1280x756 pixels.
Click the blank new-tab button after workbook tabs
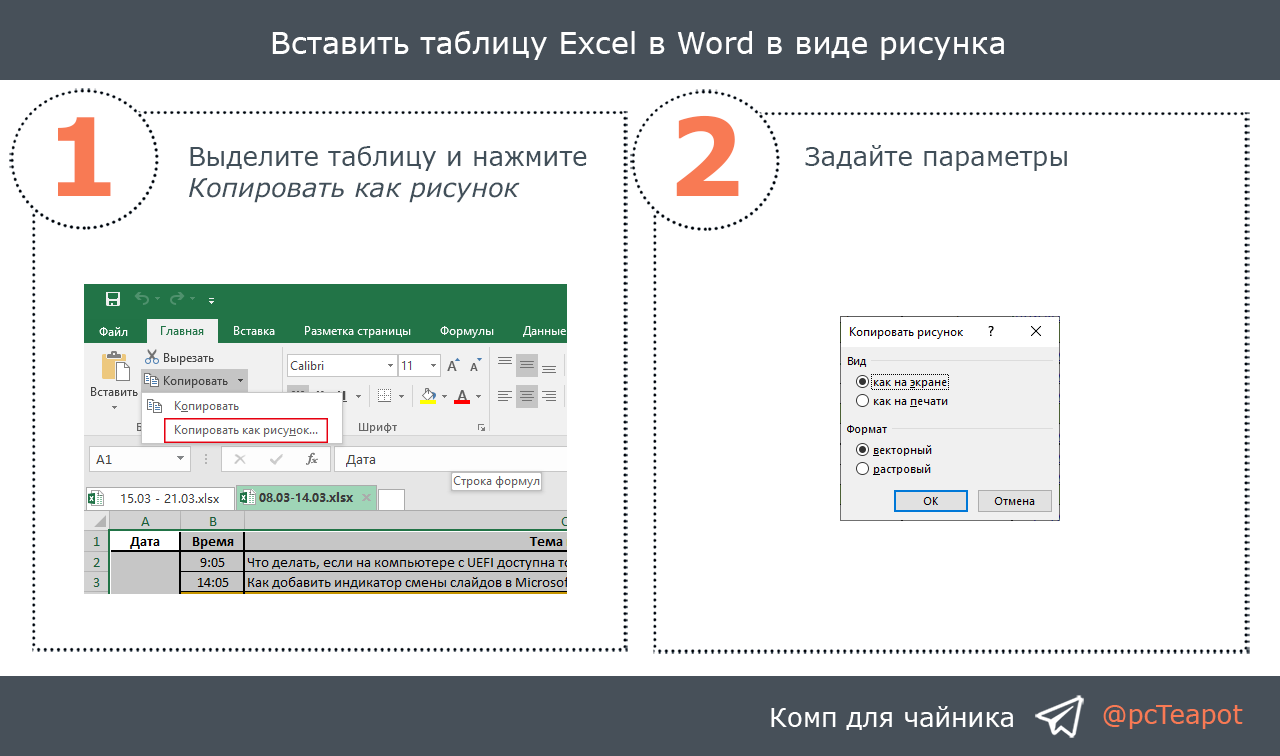pyautogui.click(x=392, y=499)
